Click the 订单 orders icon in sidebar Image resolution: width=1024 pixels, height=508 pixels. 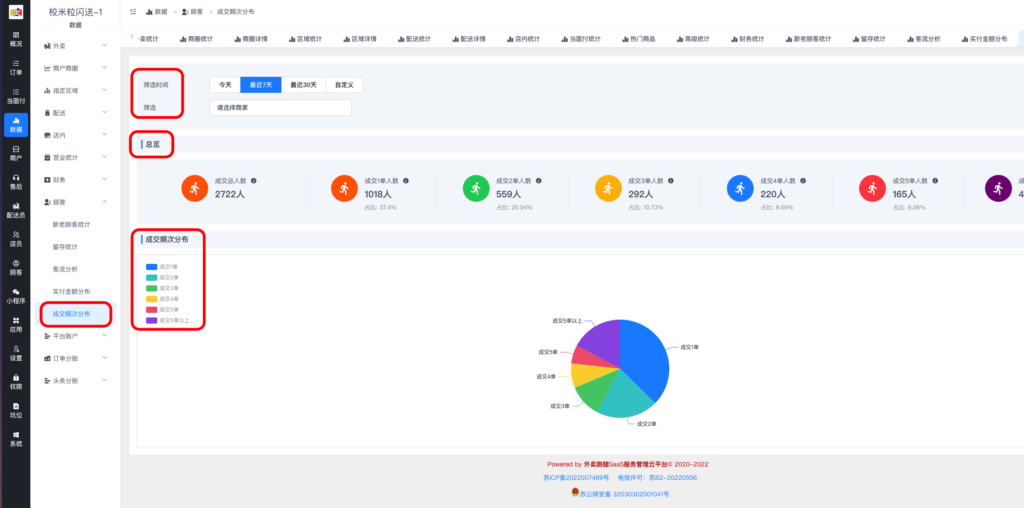coord(15,67)
